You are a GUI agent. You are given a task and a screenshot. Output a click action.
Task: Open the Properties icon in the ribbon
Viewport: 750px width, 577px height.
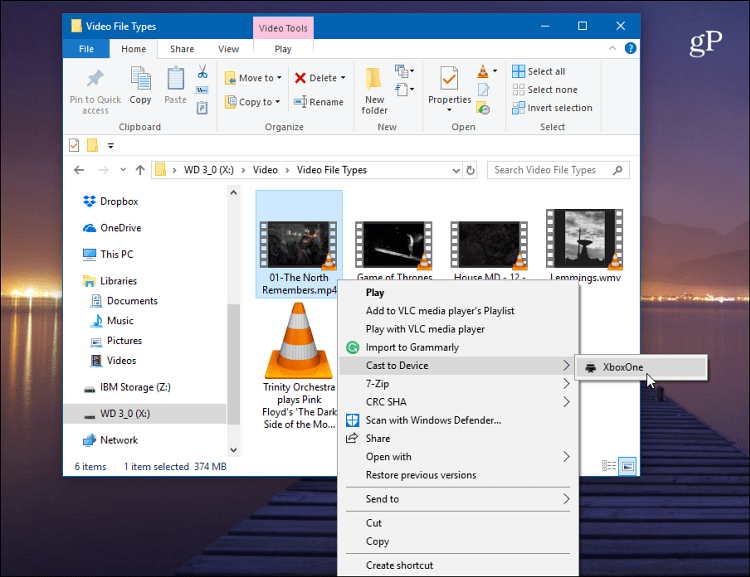click(449, 78)
